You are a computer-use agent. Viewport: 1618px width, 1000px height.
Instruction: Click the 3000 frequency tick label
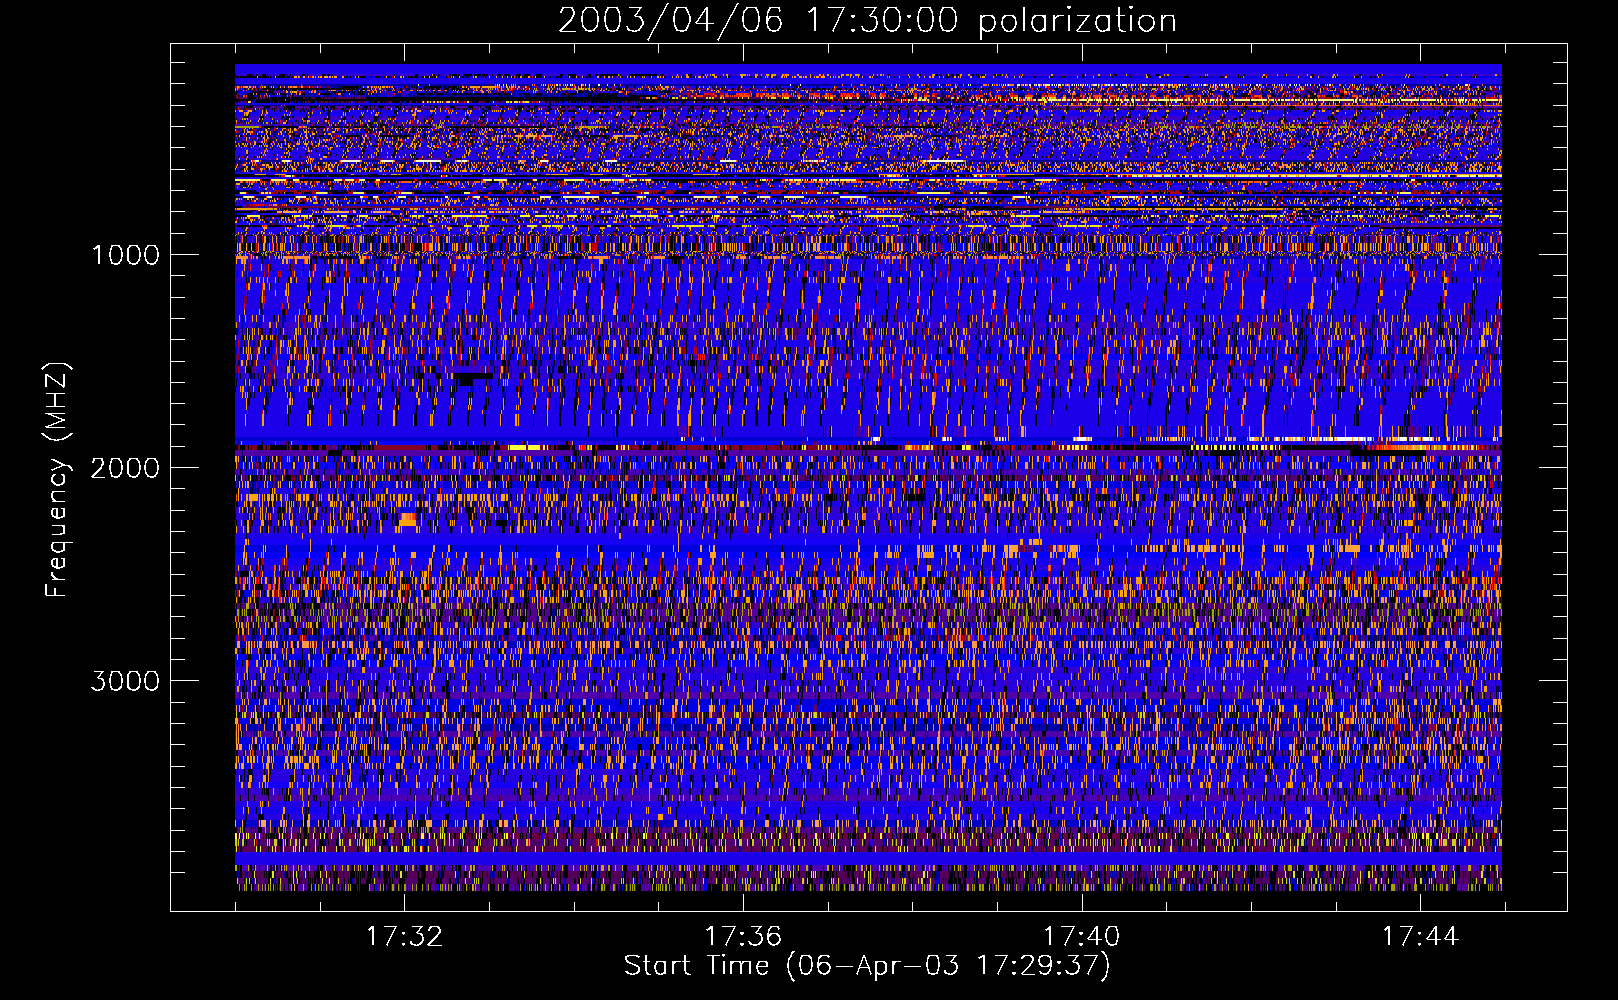125,681
